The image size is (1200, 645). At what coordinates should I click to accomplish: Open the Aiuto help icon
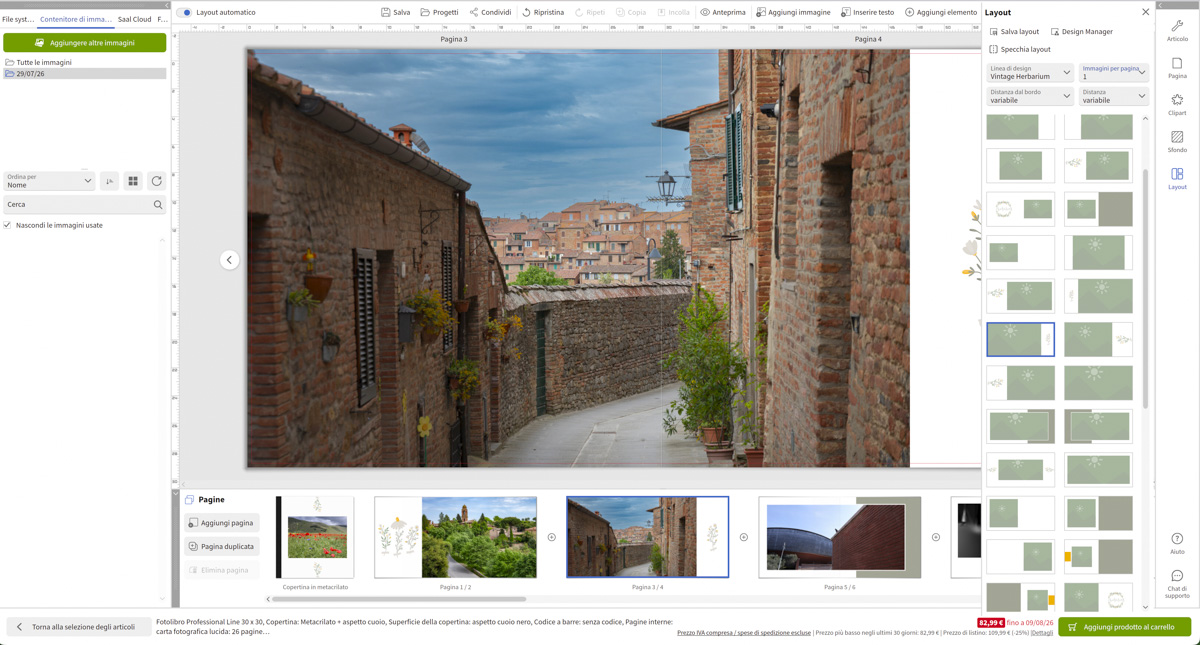click(x=1177, y=543)
